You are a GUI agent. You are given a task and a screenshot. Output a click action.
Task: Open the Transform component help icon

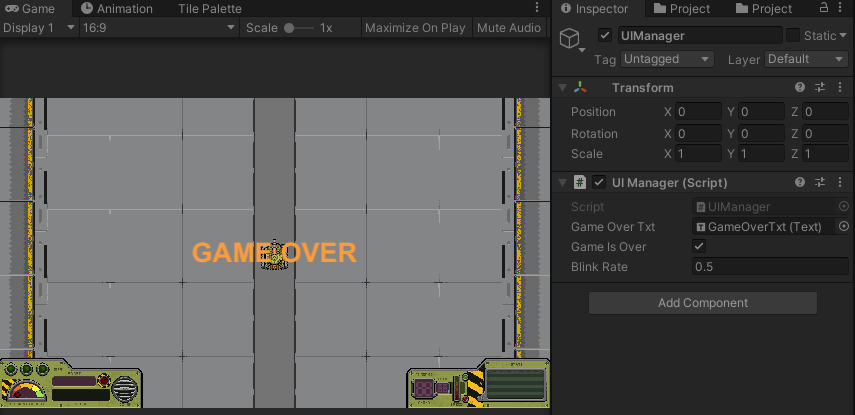[800, 87]
